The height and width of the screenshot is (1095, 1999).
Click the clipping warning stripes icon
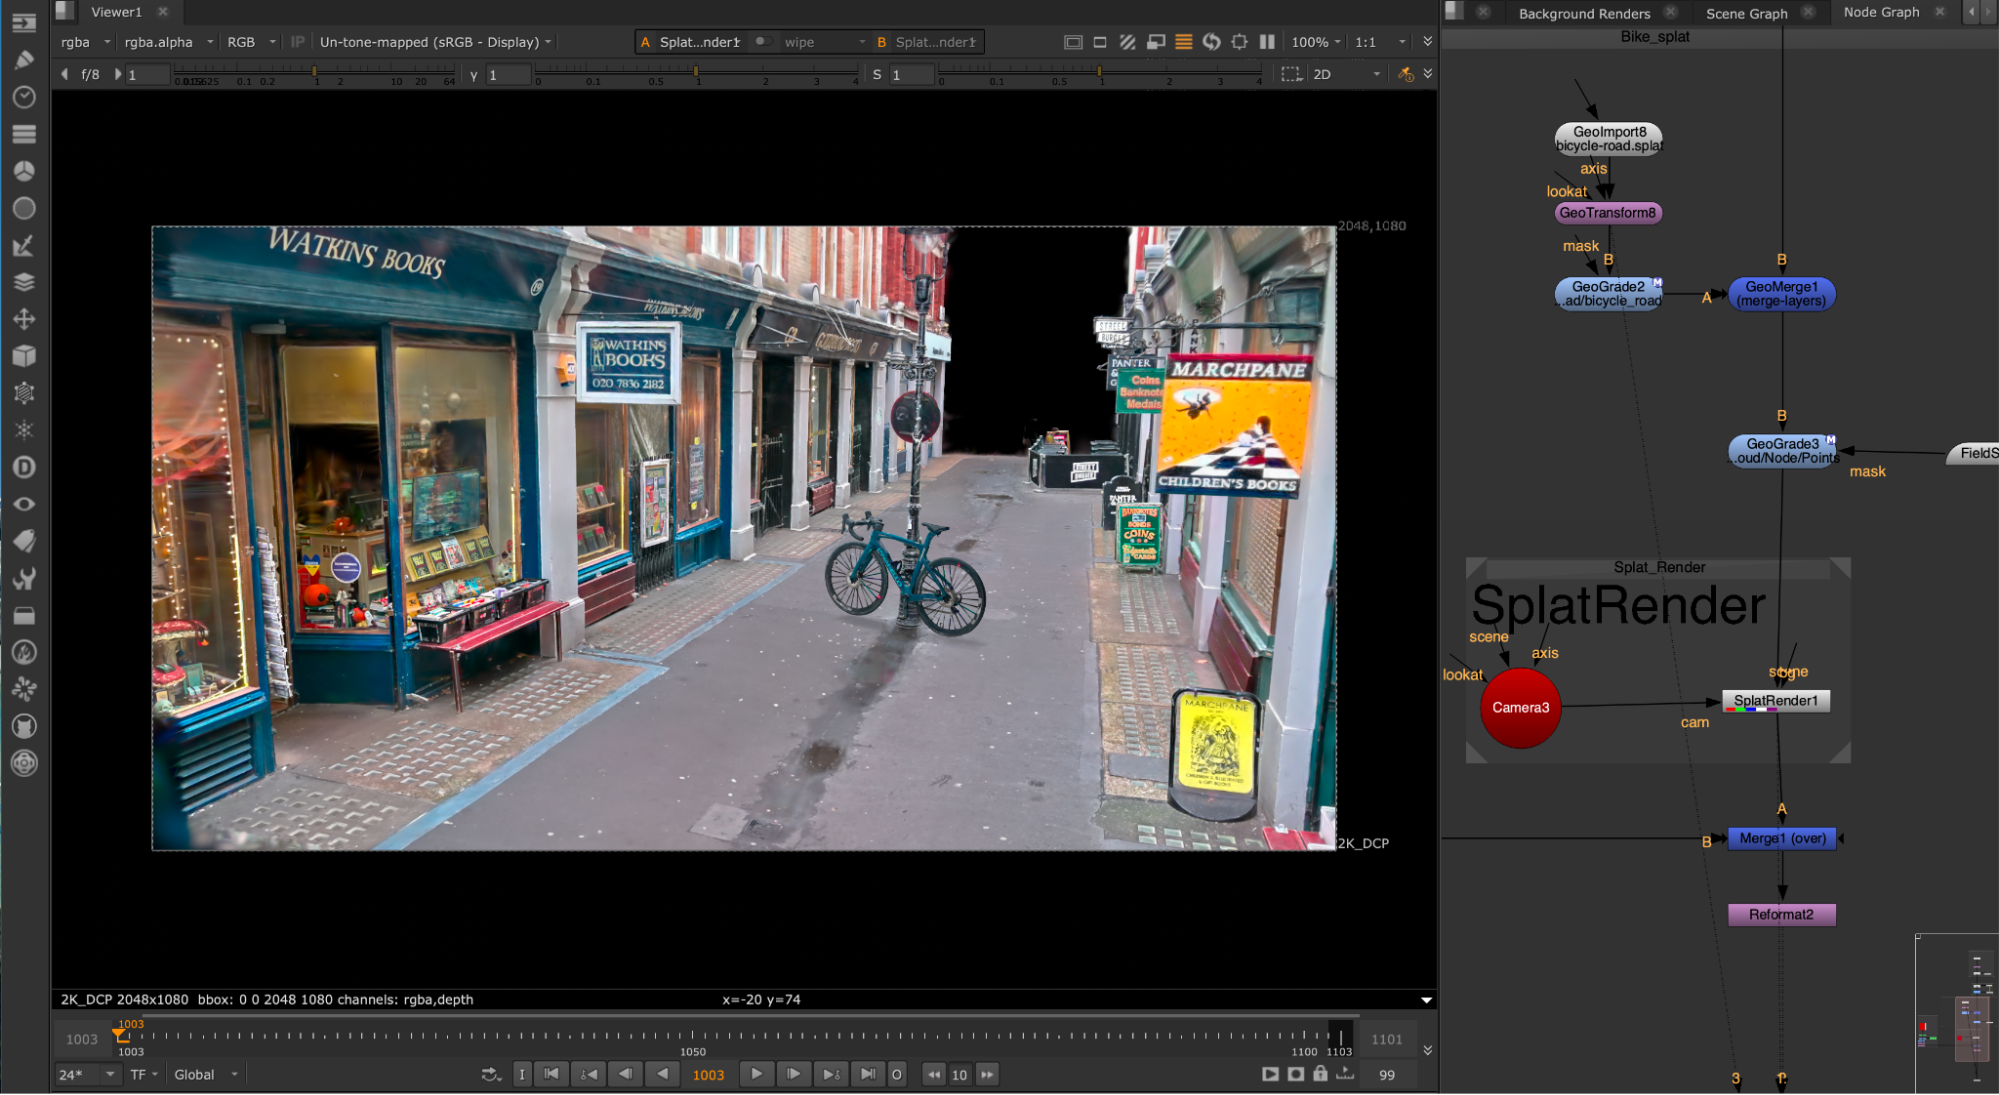(x=1127, y=42)
